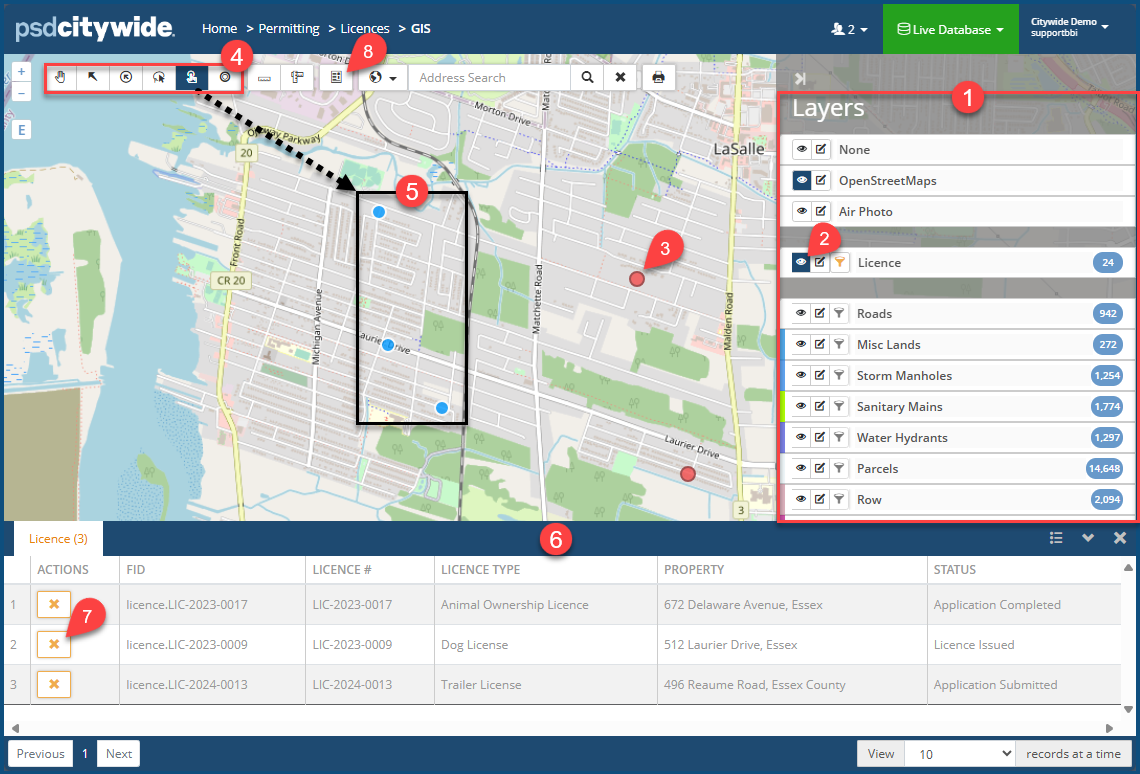Print the map with printer icon
This screenshot has height=774, width=1140.
pyautogui.click(x=658, y=77)
